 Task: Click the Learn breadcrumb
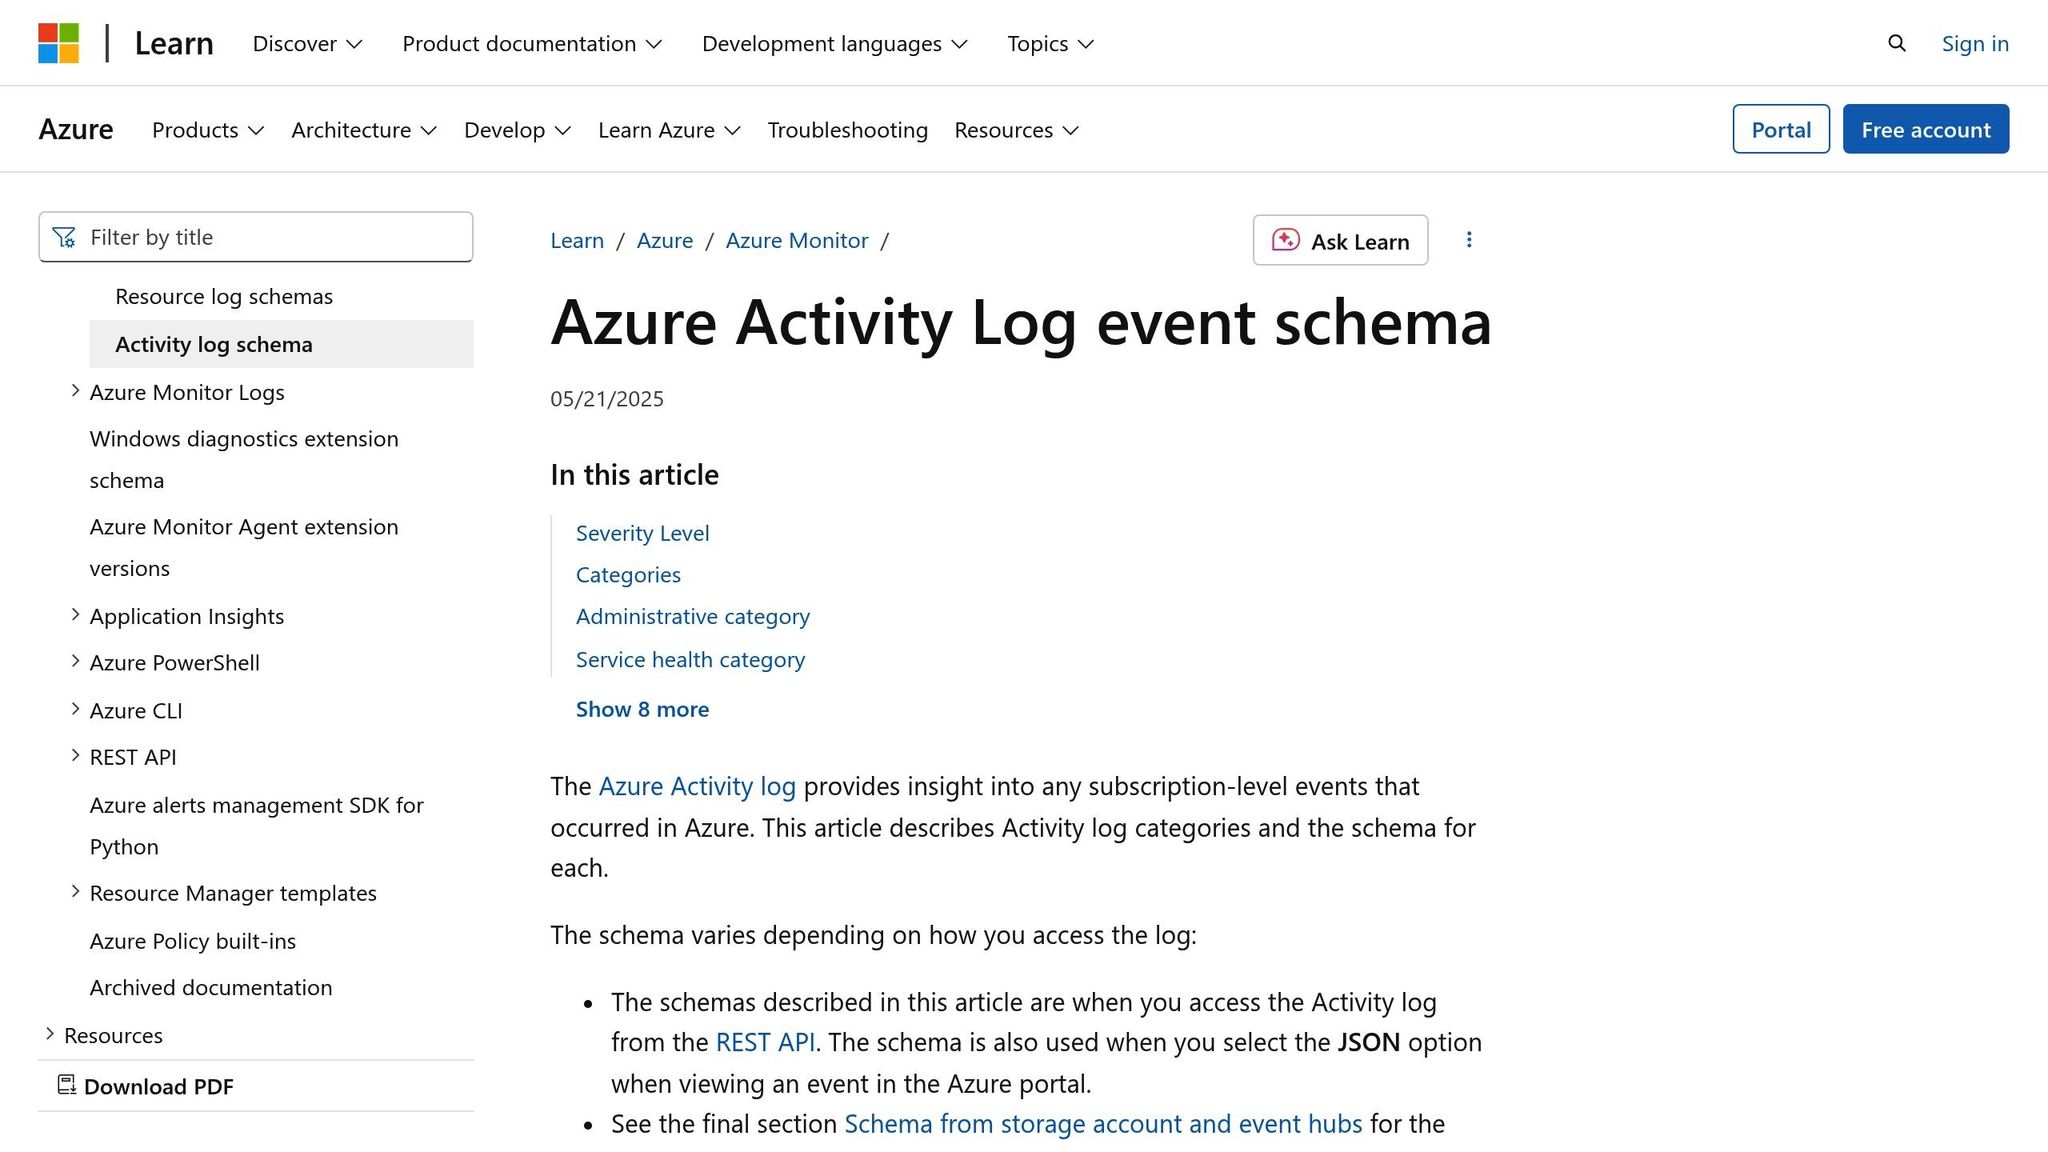pyautogui.click(x=577, y=240)
